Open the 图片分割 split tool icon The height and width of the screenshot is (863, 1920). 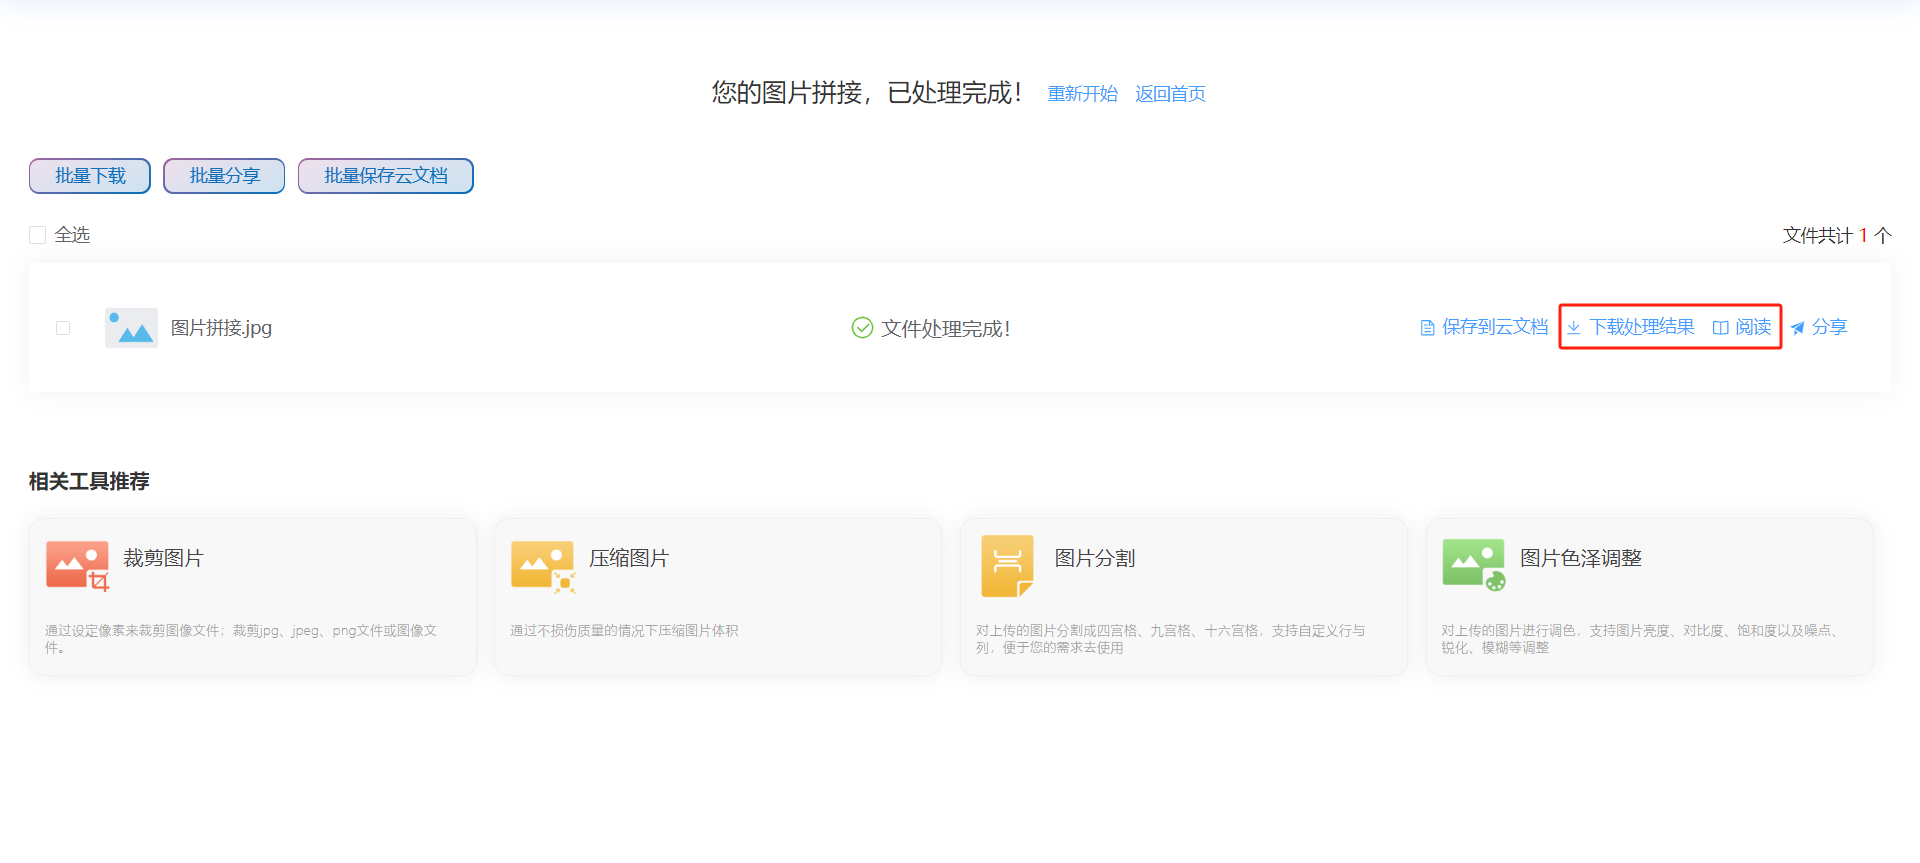(1008, 566)
